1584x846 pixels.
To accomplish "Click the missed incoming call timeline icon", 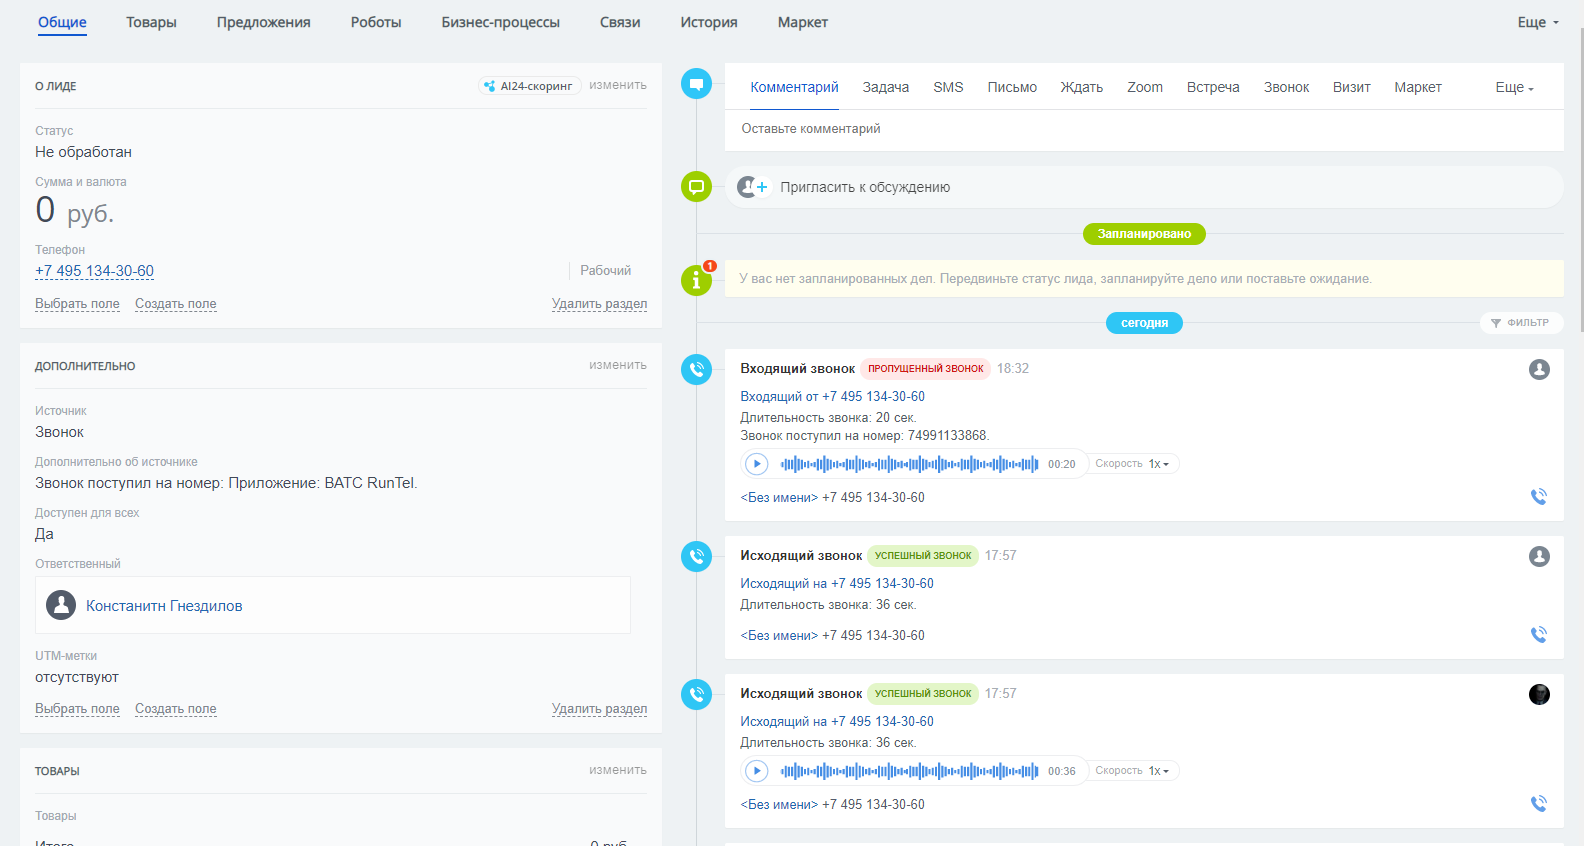I will 696,369.
